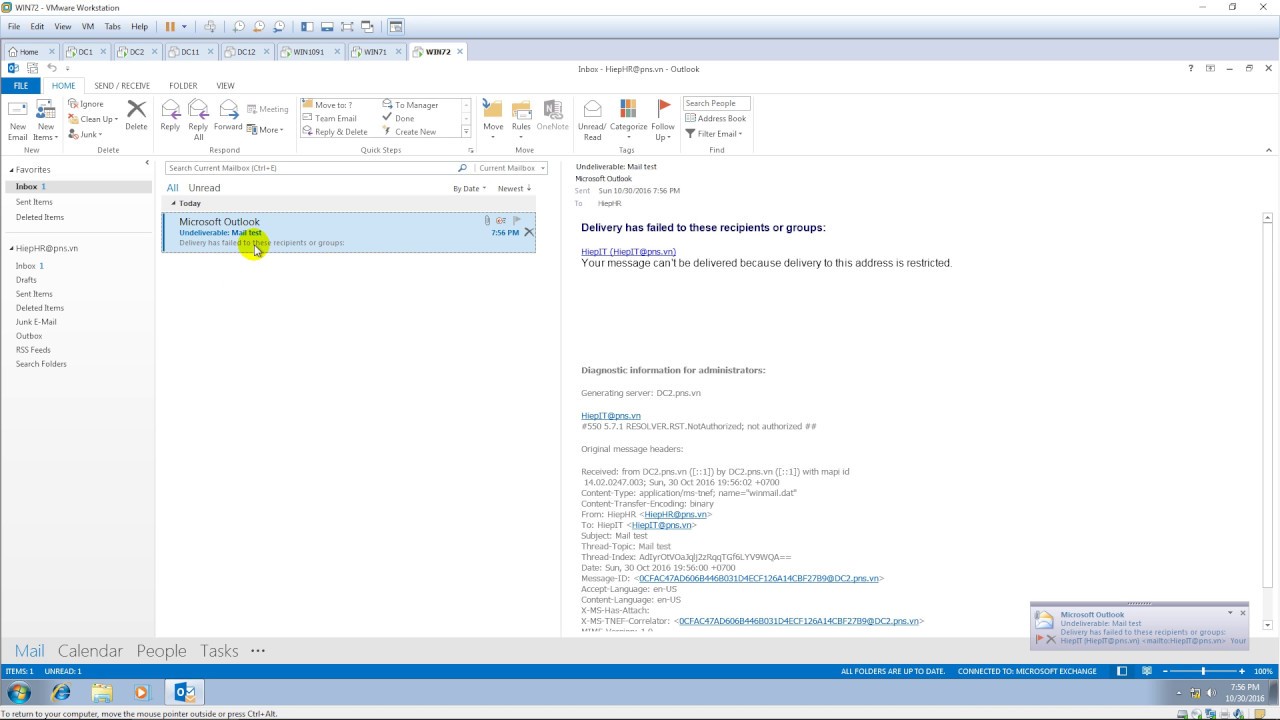Click the Undo icon in quick access toolbar
The width and height of the screenshot is (1280, 720).
coord(51,69)
